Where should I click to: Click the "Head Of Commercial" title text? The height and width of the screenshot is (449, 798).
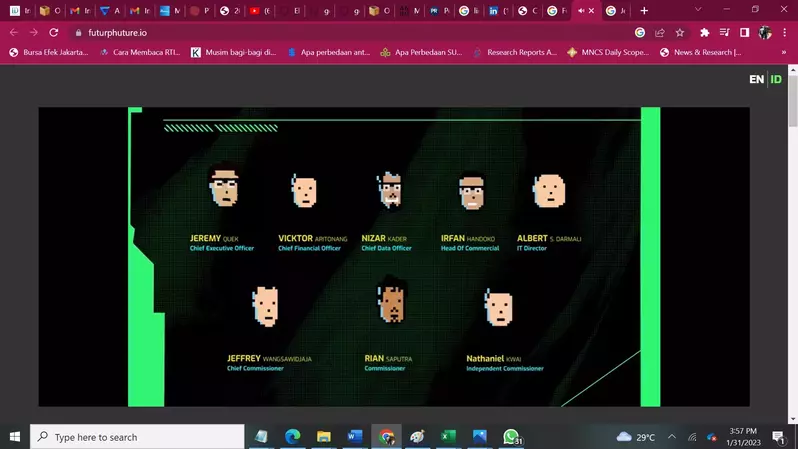point(470,248)
